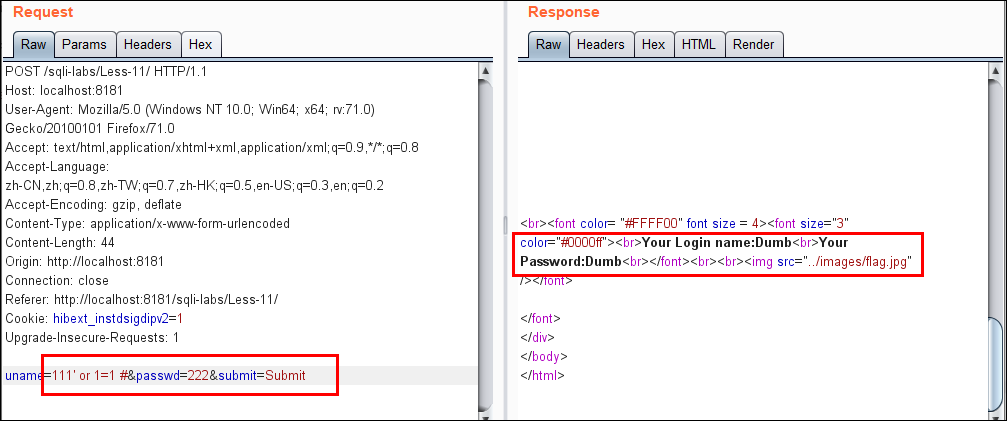1007x421 pixels.
Task: Click the hibext_instdsigdipv2 cookie name
Action: click(110, 318)
